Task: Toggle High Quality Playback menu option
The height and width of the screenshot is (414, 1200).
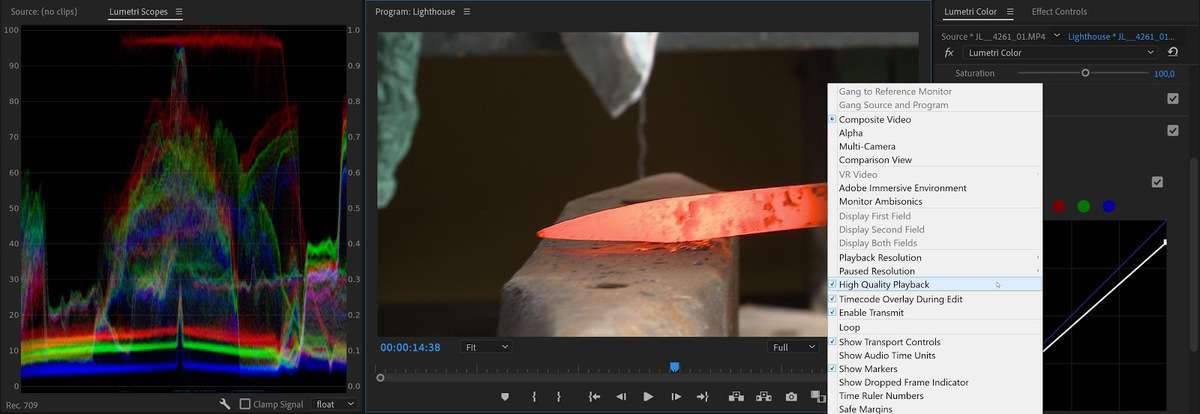Action: (x=883, y=285)
